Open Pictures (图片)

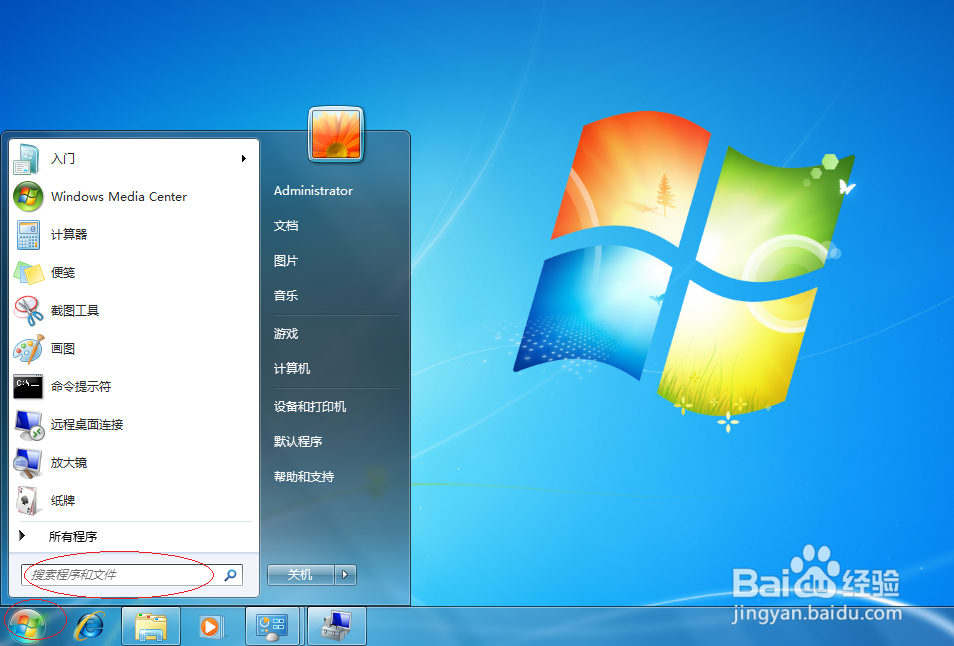pyautogui.click(x=286, y=261)
